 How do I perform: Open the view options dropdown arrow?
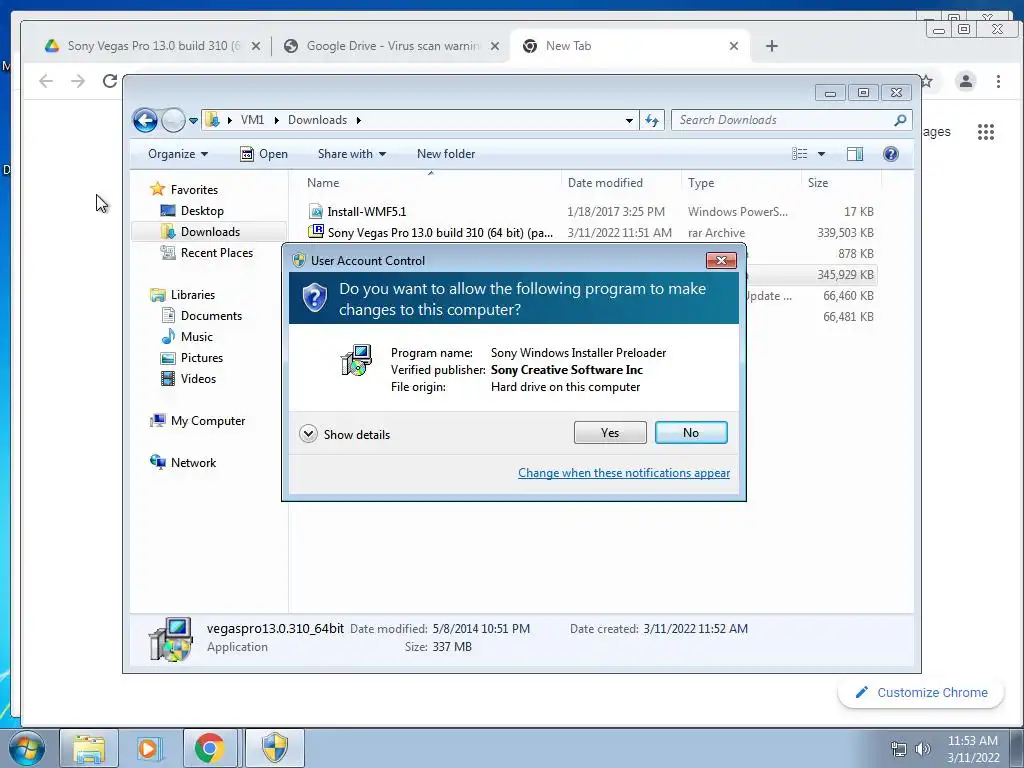point(822,154)
